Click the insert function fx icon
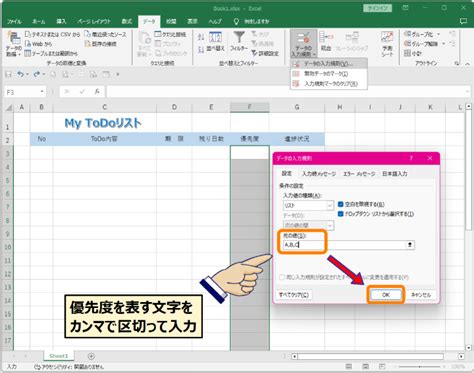474x373 pixels. 97,91
